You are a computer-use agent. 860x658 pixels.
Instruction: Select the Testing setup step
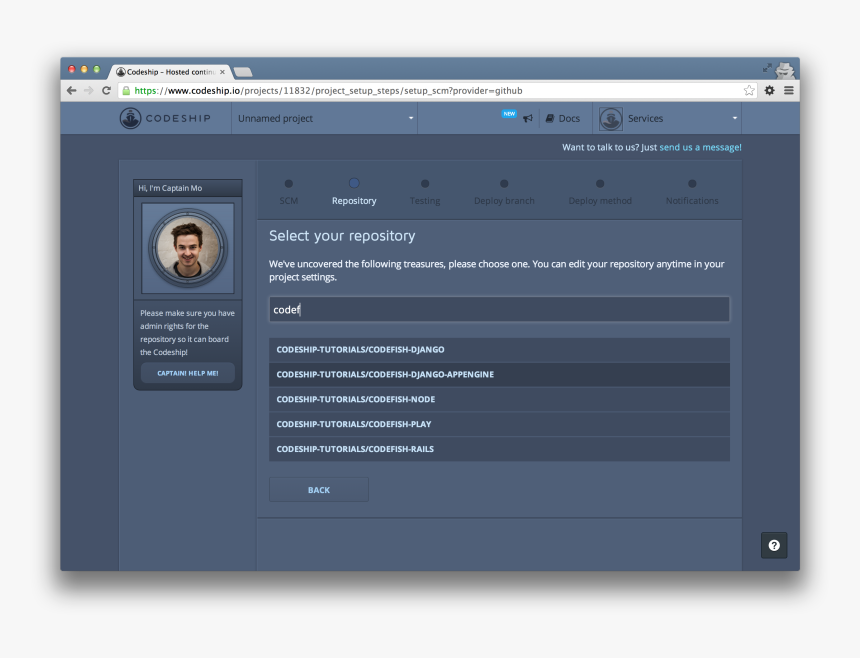tap(425, 192)
